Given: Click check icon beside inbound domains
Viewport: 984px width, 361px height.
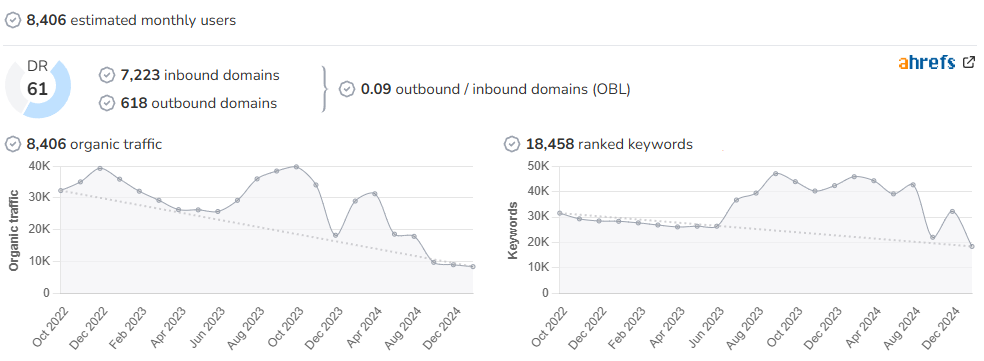Looking at the screenshot, I should (107, 75).
